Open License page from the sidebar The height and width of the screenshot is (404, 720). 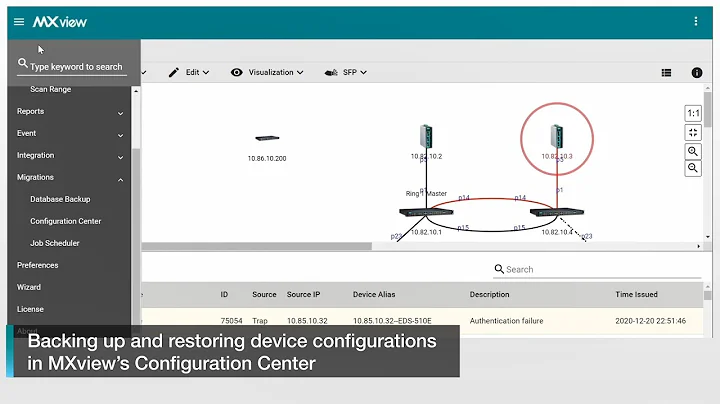click(x=30, y=309)
